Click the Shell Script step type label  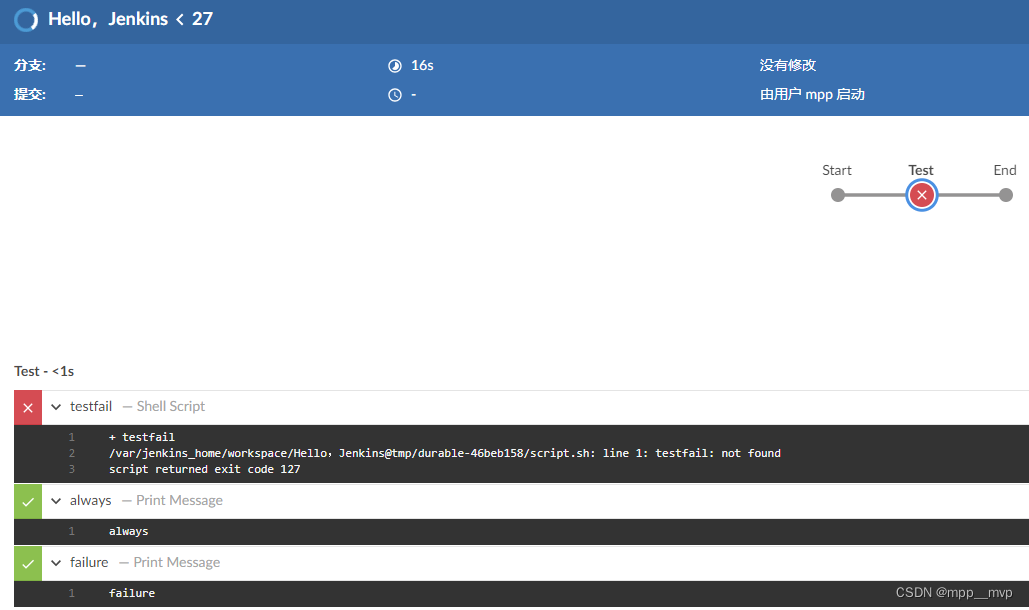[171, 407]
